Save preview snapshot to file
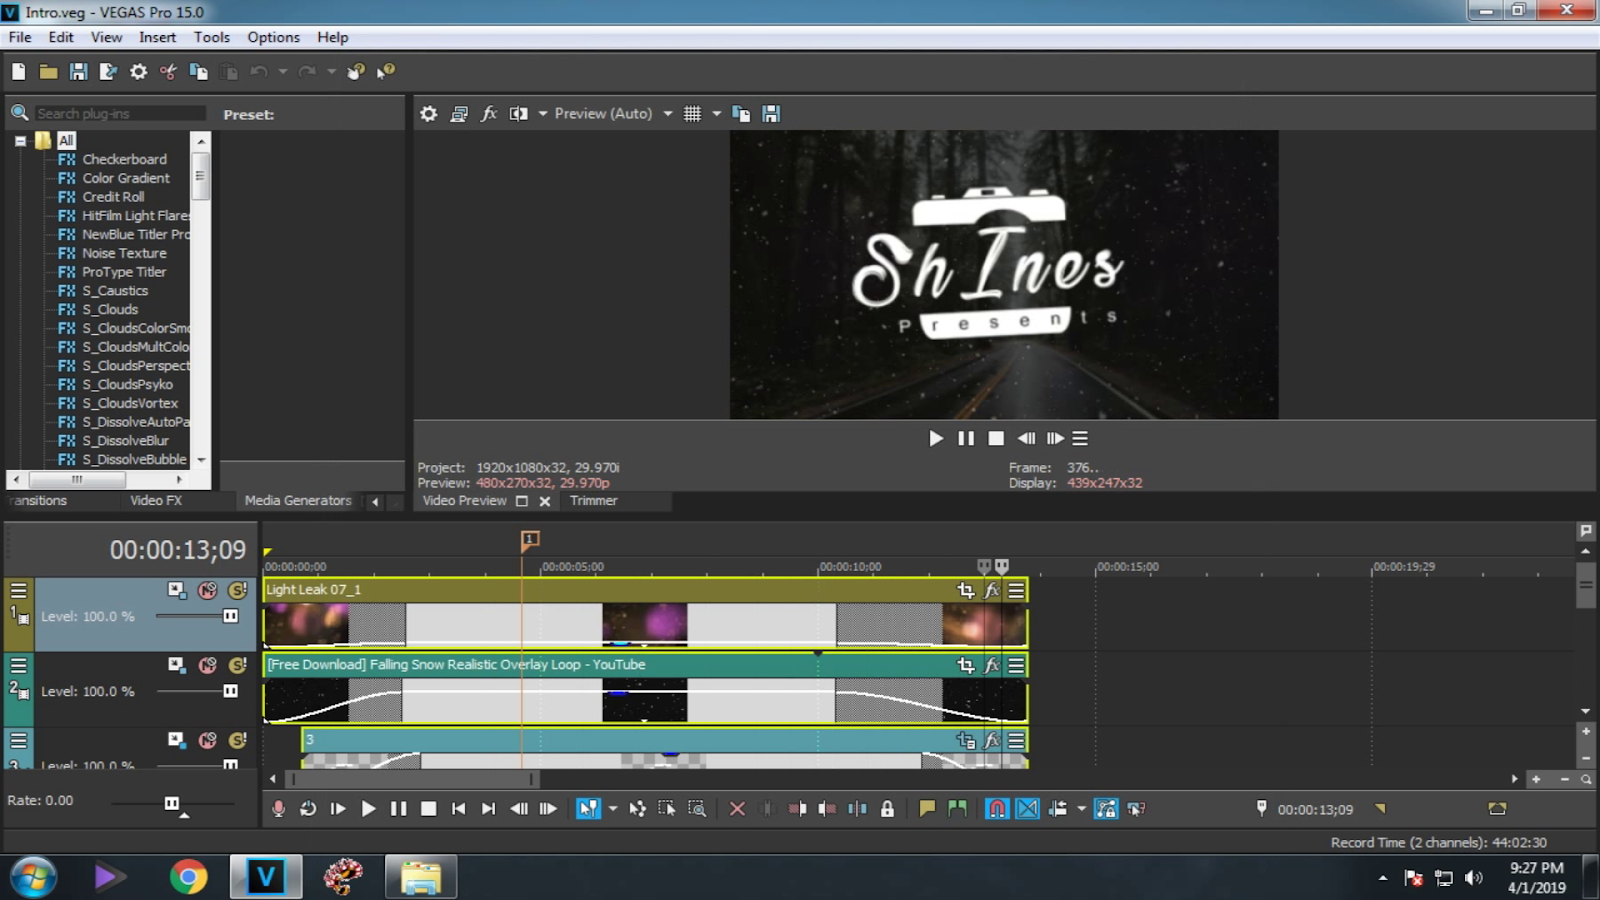Screen dimensions: 1600x900 [771, 114]
